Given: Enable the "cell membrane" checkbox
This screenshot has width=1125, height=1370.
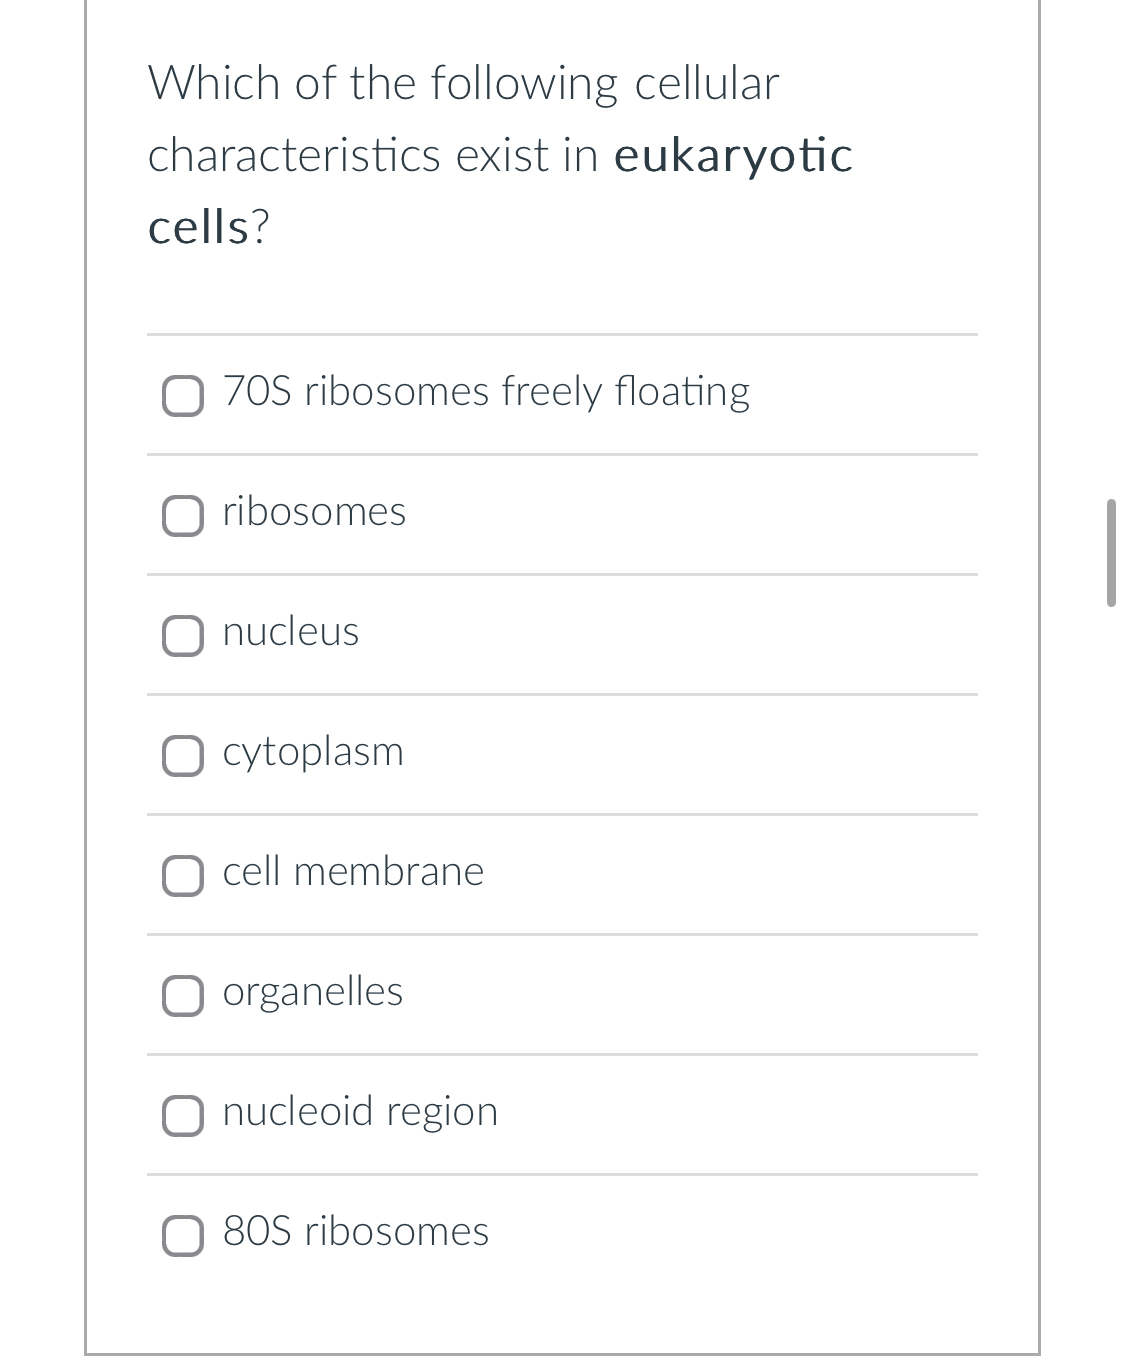Looking at the screenshot, I should pos(182,875).
